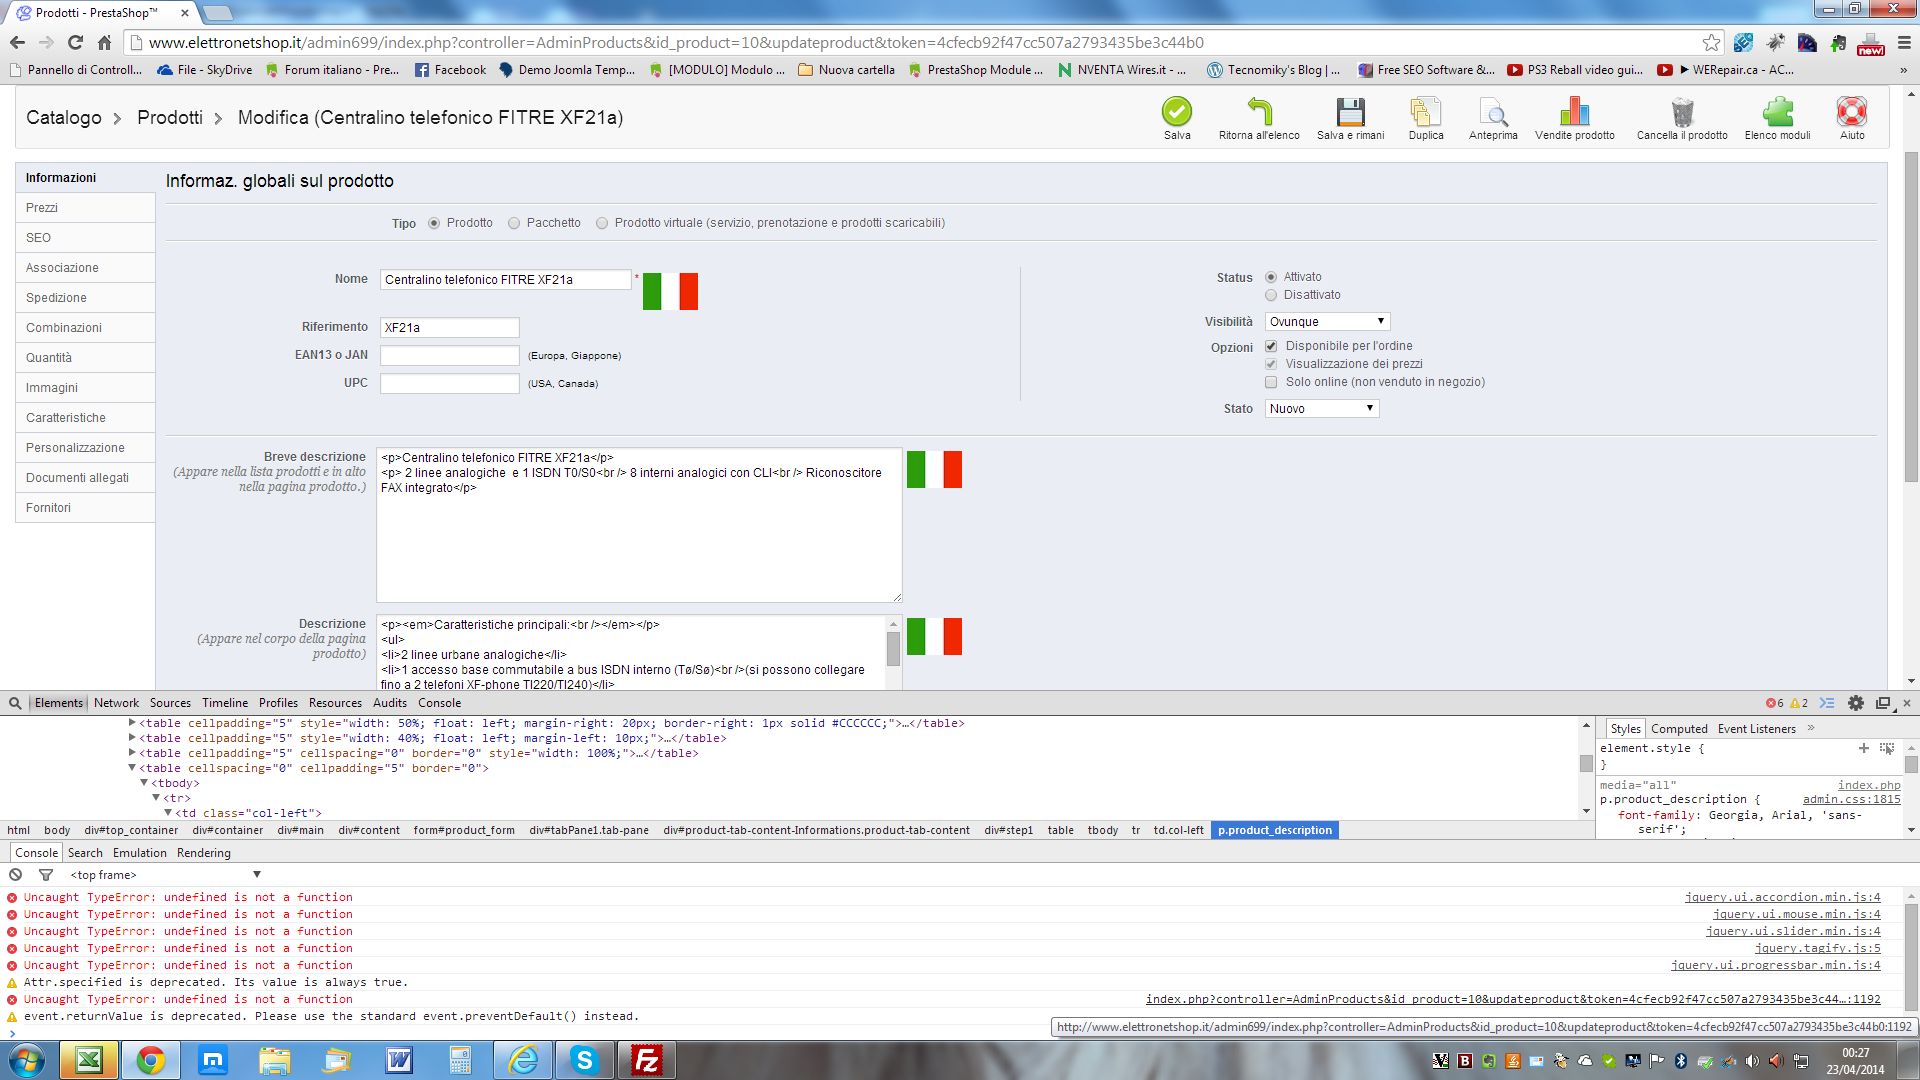Viewport: 1920px width, 1080px height.
Task: Click the Duplica product icon
Action: tap(1425, 111)
